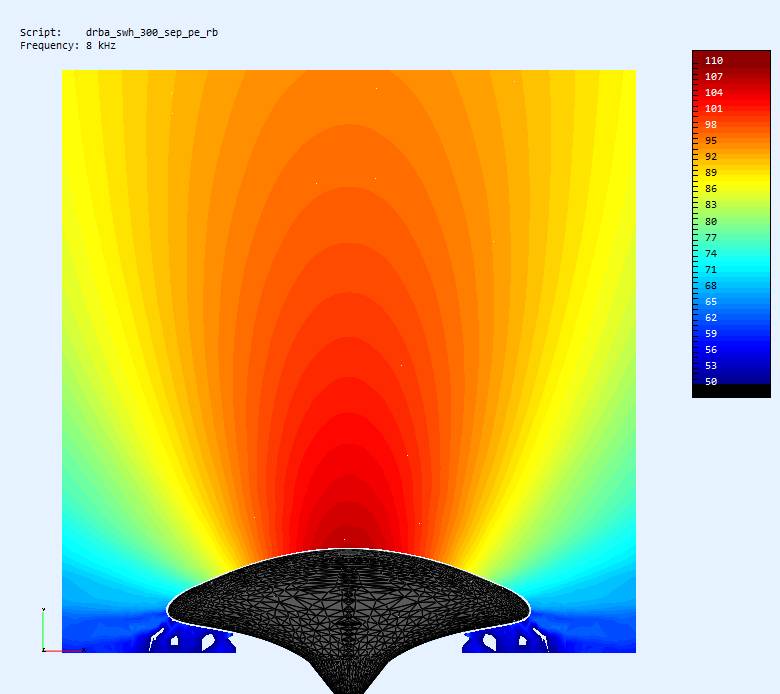Click the 65 value on the color legend

(x=711, y=301)
